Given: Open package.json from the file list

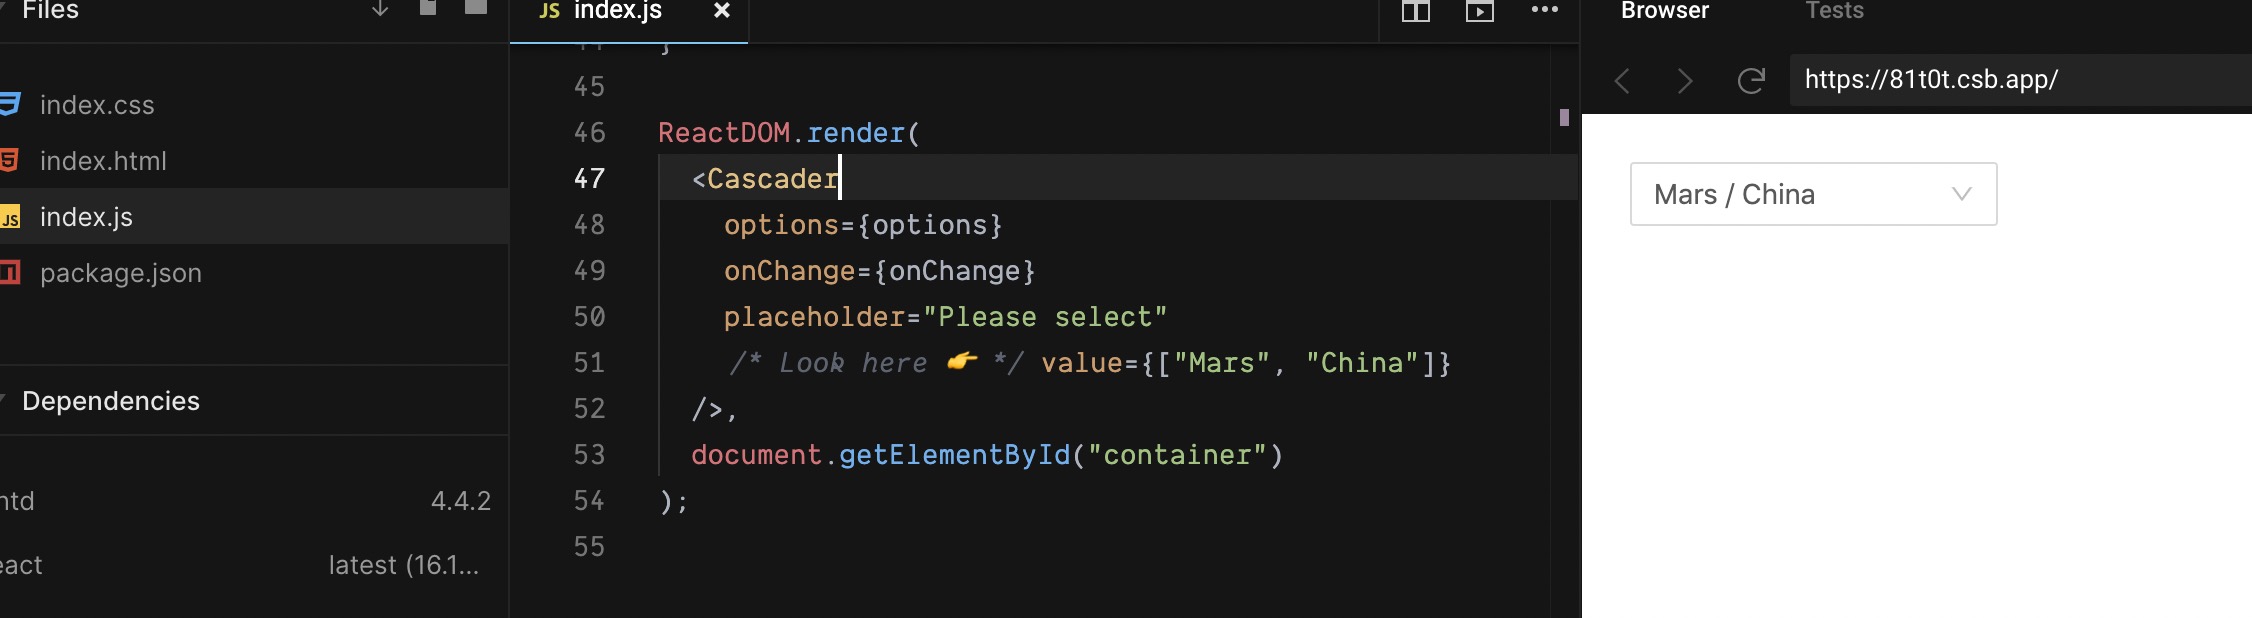Looking at the screenshot, I should (x=120, y=272).
